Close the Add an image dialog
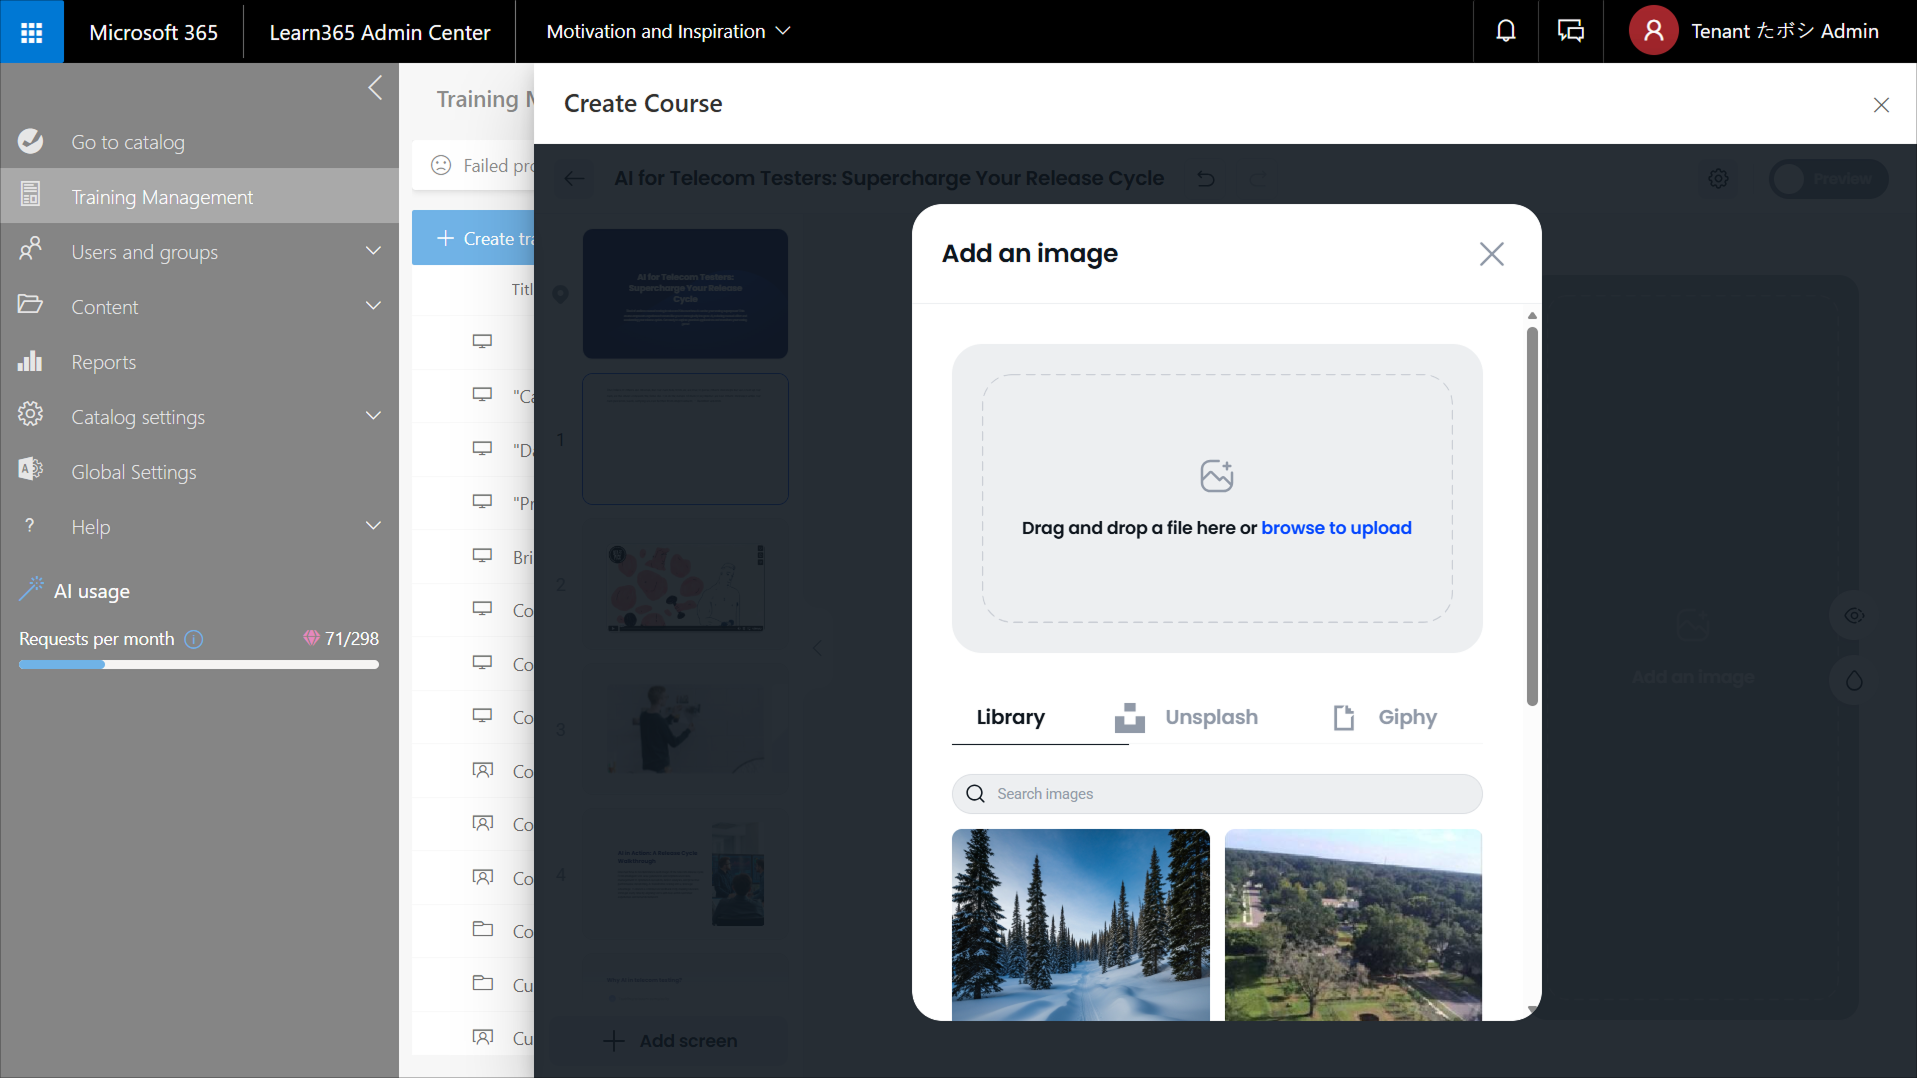This screenshot has height=1078, width=1917. point(1491,254)
